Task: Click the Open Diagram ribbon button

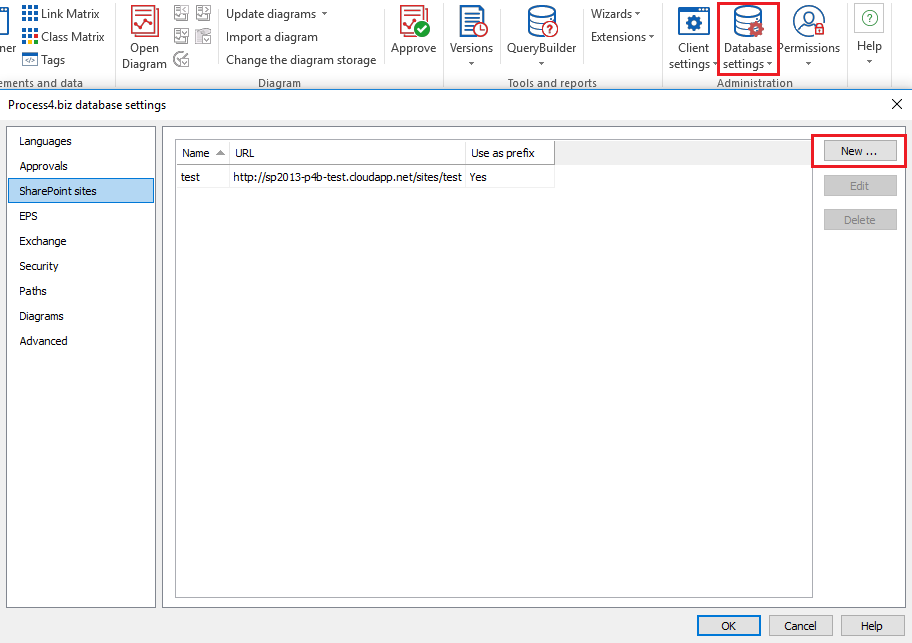Action: pyautogui.click(x=144, y=37)
